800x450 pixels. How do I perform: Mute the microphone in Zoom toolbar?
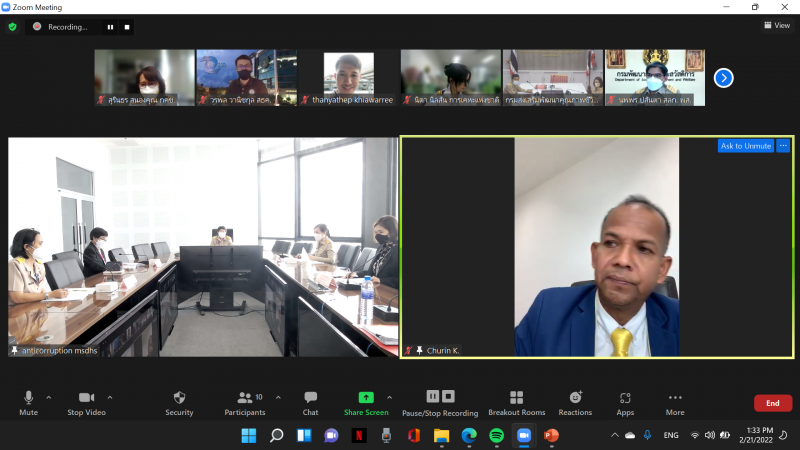(x=29, y=403)
